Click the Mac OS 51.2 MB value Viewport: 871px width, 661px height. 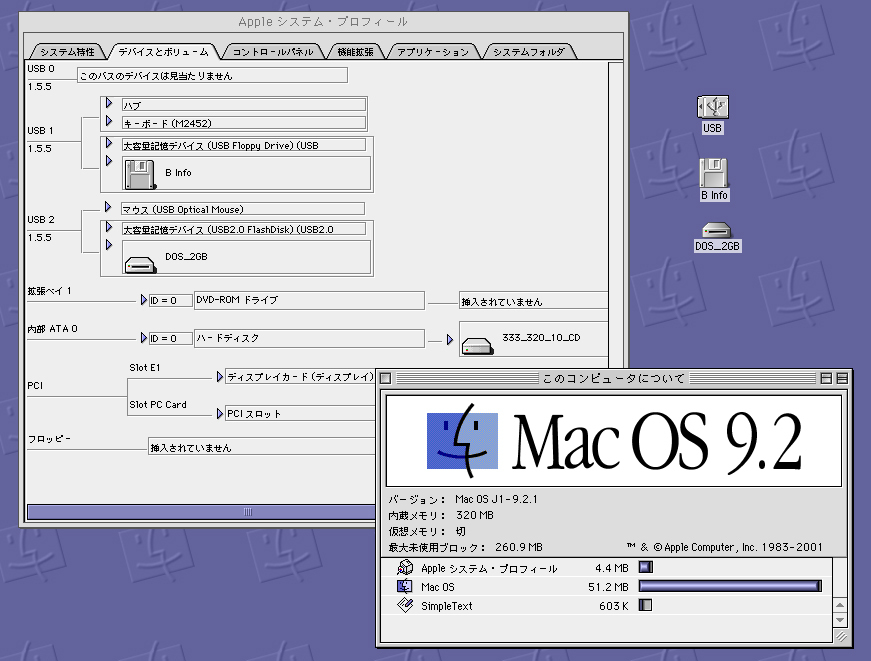click(x=608, y=587)
